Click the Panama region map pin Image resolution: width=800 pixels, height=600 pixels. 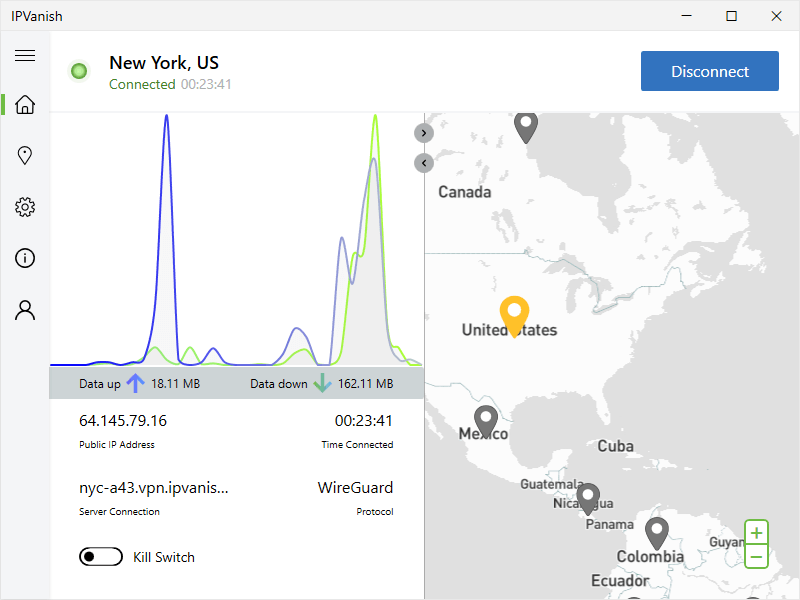[588, 496]
